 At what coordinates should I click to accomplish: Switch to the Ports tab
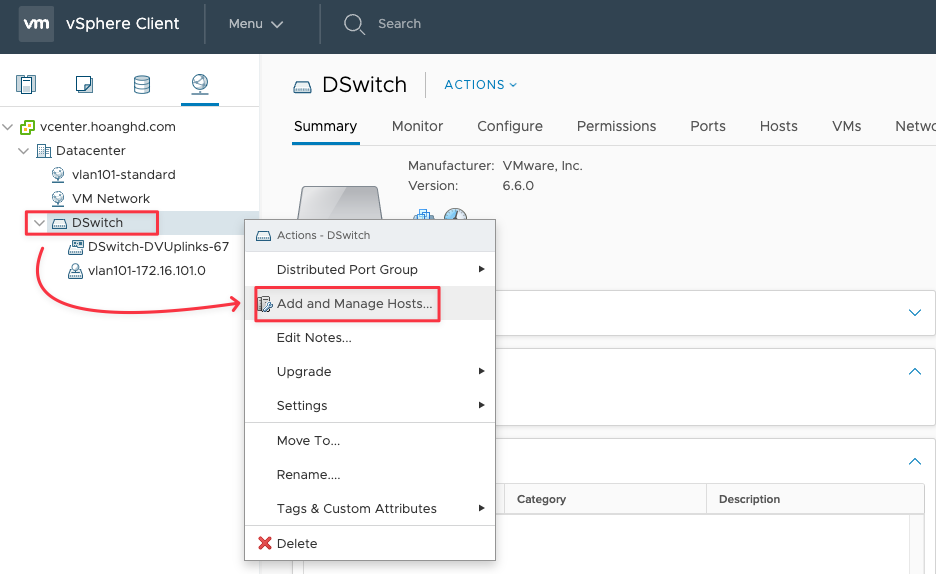click(708, 126)
